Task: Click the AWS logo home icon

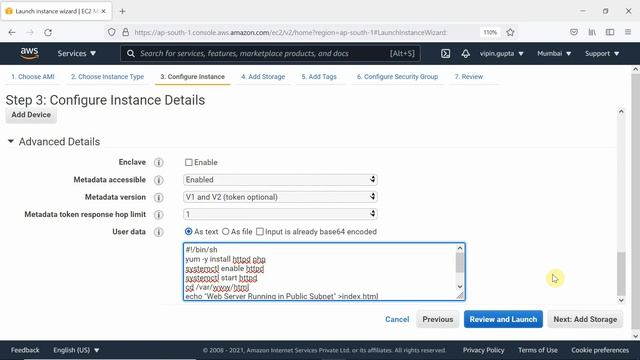Action: pyautogui.click(x=29, y=53)
